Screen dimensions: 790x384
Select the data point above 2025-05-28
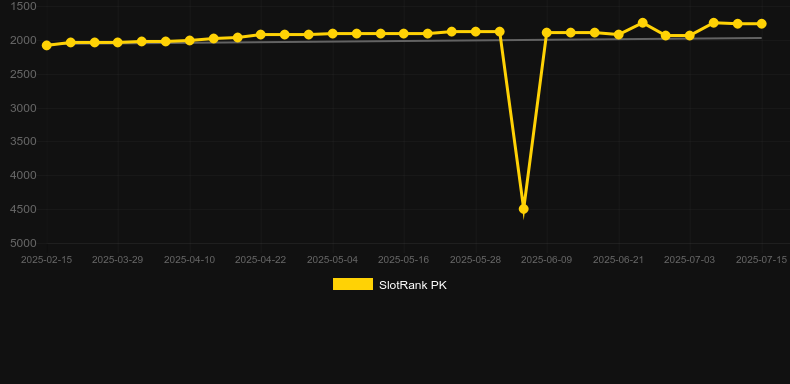point(475,32)
